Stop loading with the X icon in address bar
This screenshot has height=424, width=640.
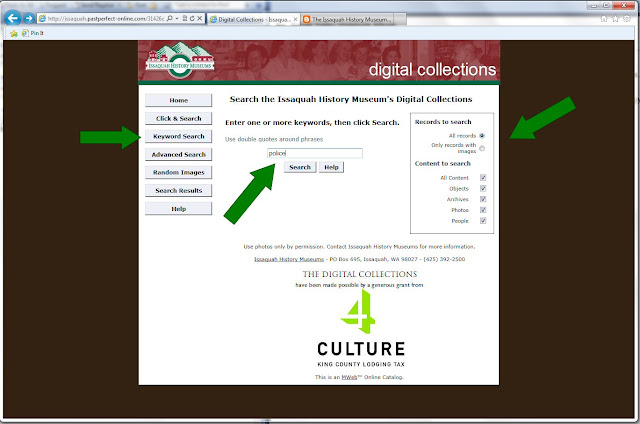coord(200,18)
